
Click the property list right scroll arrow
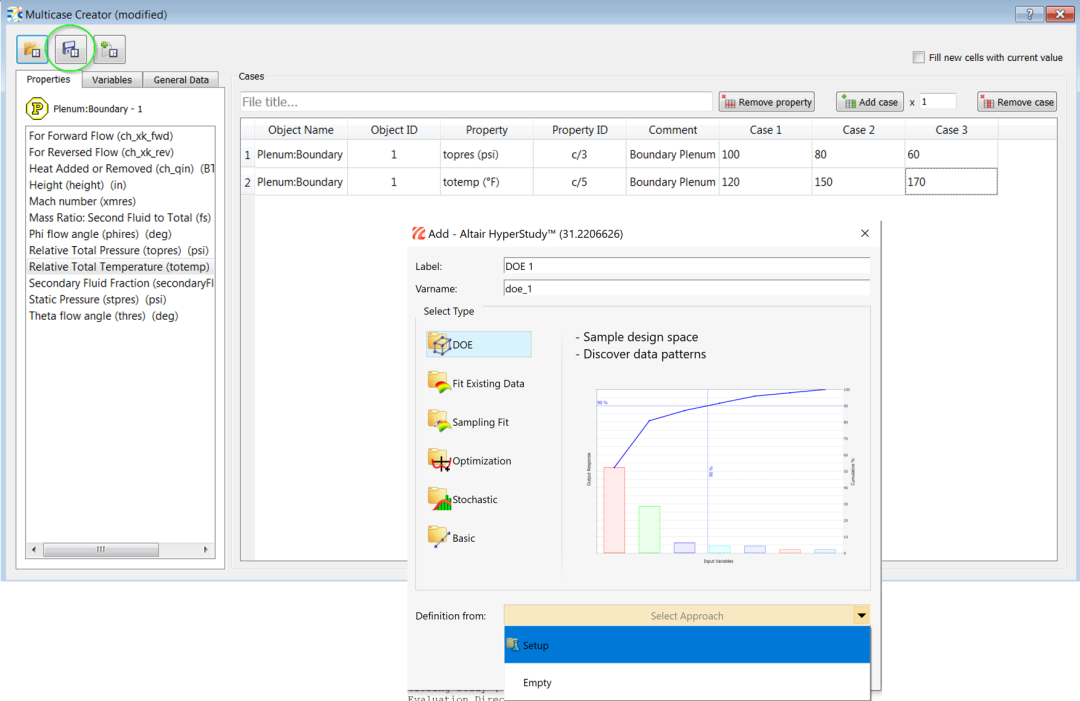click(205, 550)
